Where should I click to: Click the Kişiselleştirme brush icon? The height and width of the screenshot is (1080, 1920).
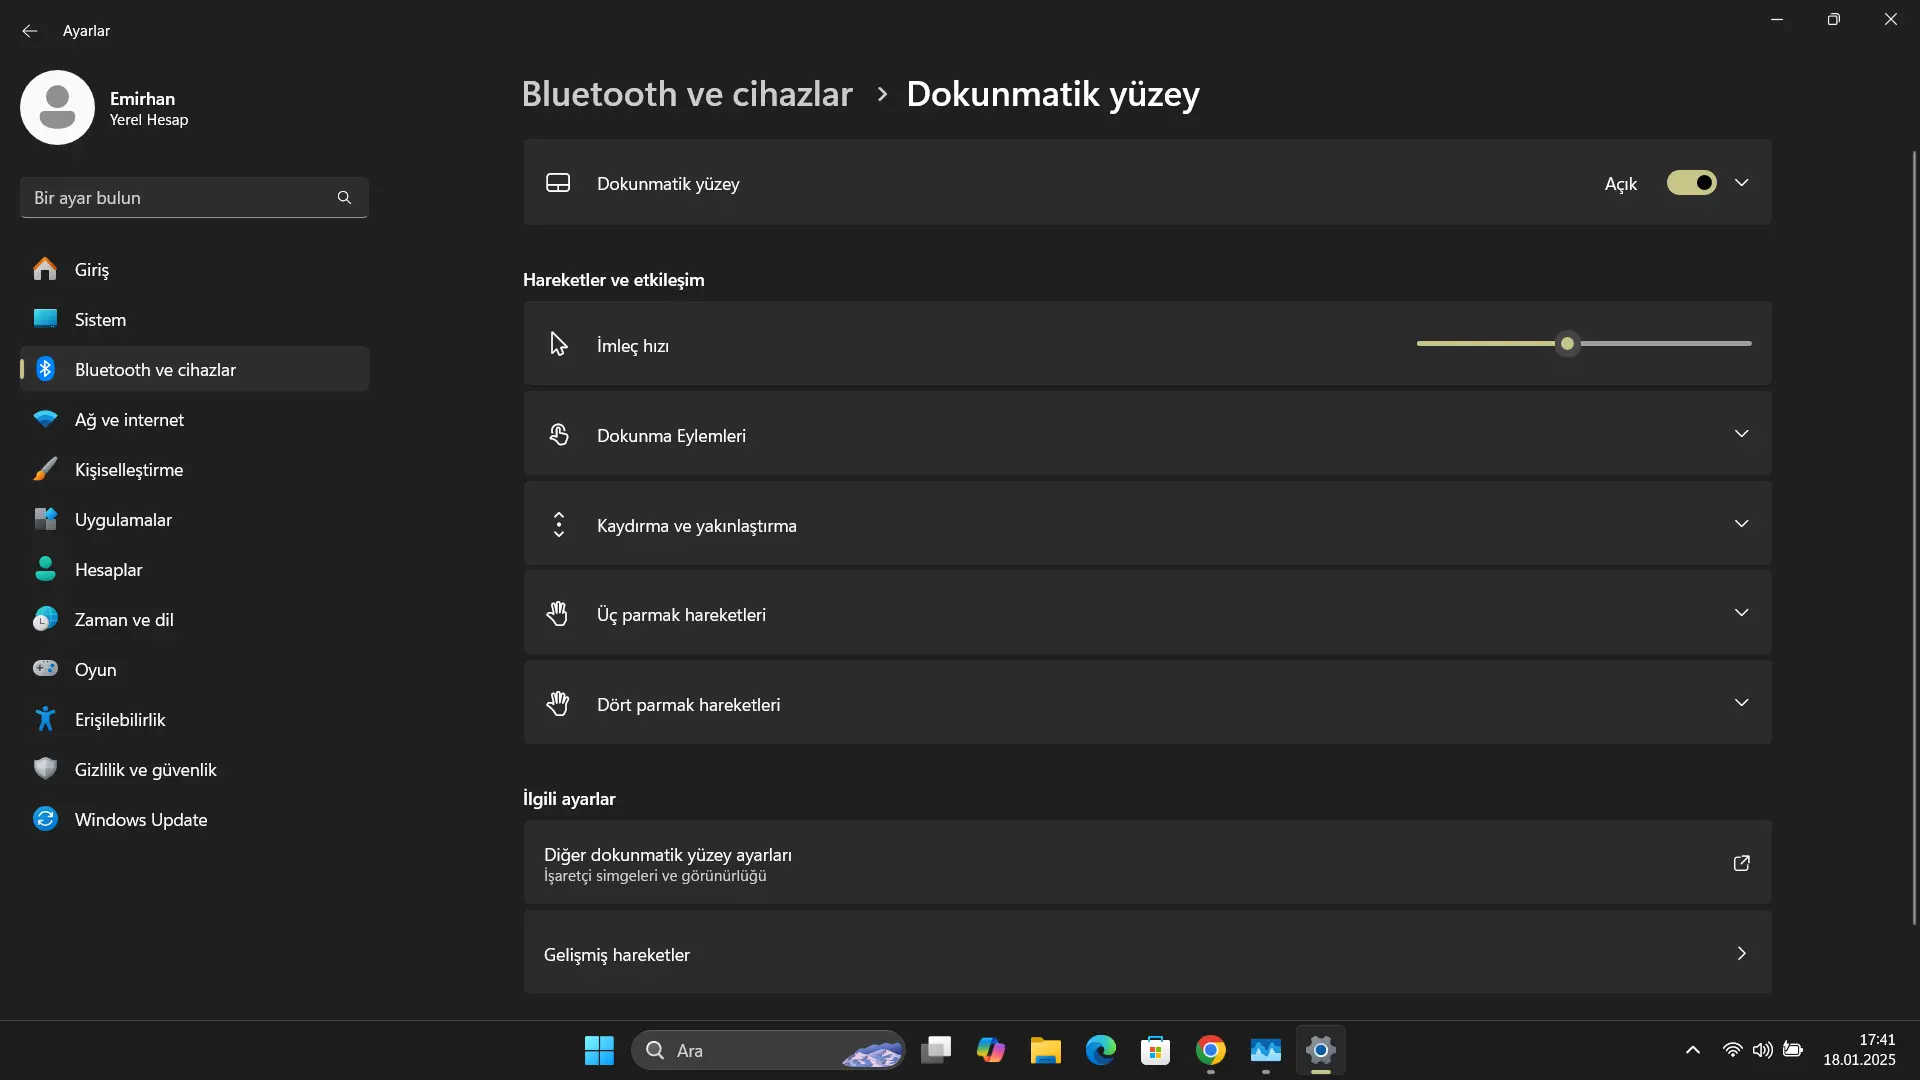pyautogui.click(x=45, y=469)
